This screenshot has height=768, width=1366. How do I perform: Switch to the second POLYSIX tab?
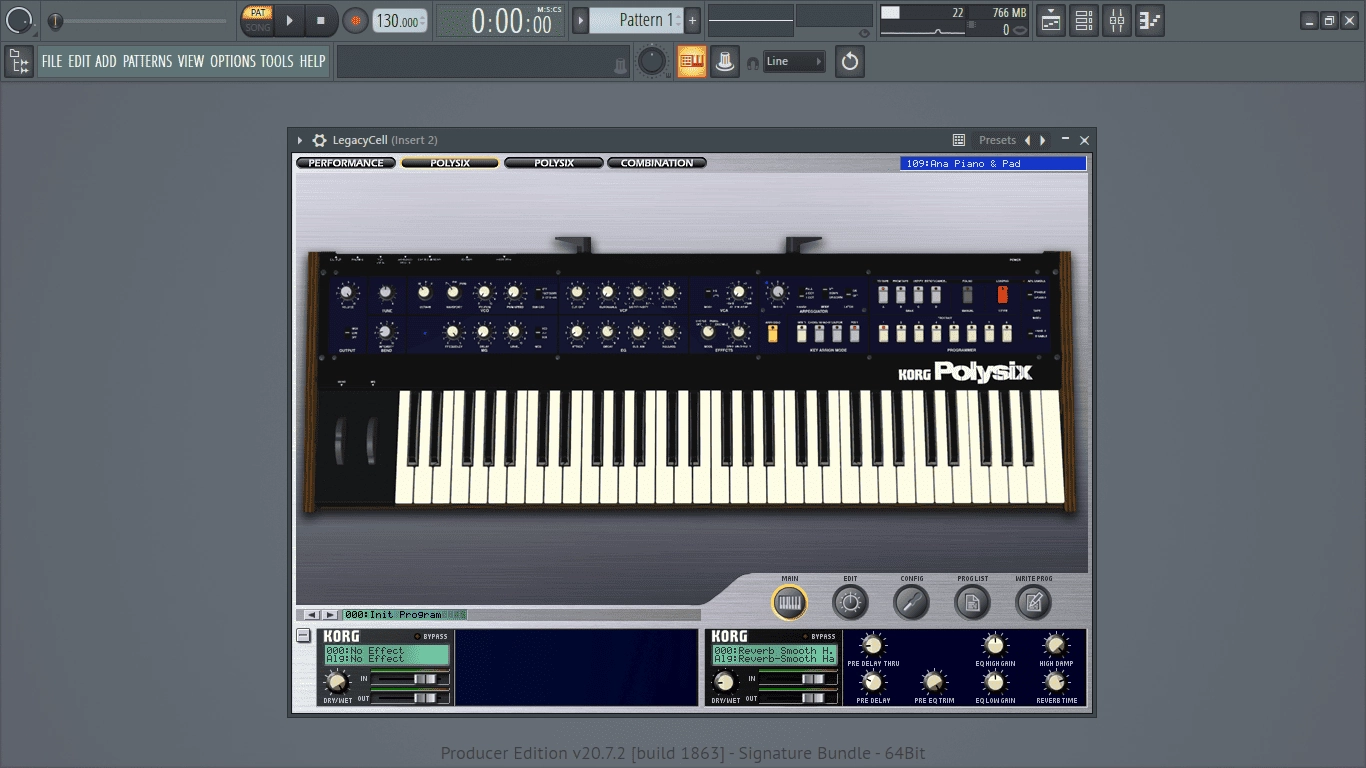[554, 163]
